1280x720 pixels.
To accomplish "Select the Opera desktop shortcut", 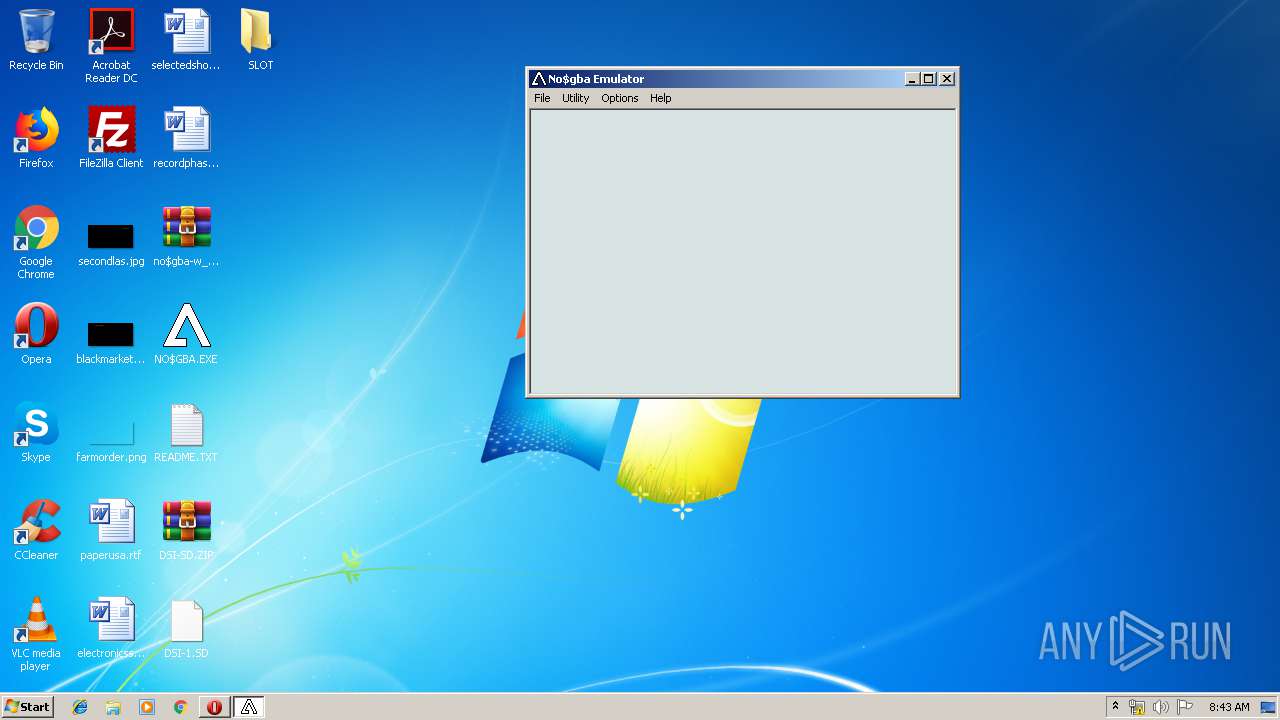I will [x=36, y=334].
